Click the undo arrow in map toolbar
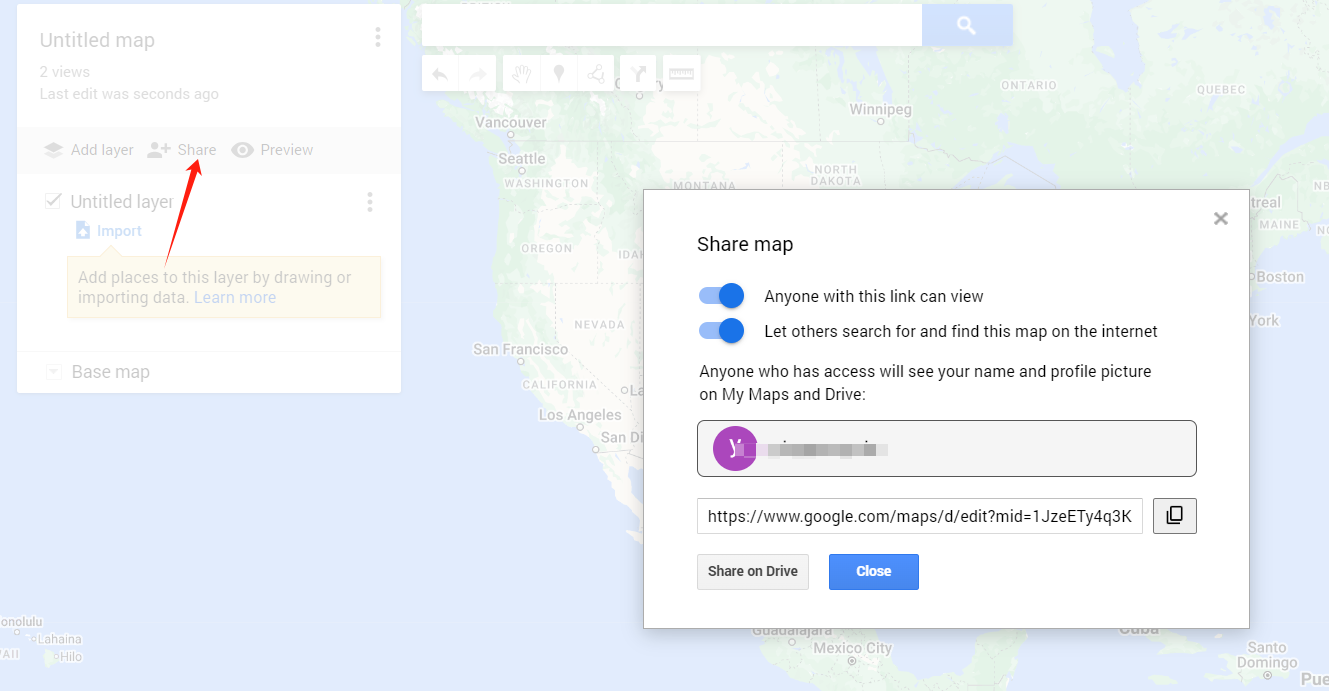The image size is (1329, 691). pyautogui.click(x=440, y=74)
